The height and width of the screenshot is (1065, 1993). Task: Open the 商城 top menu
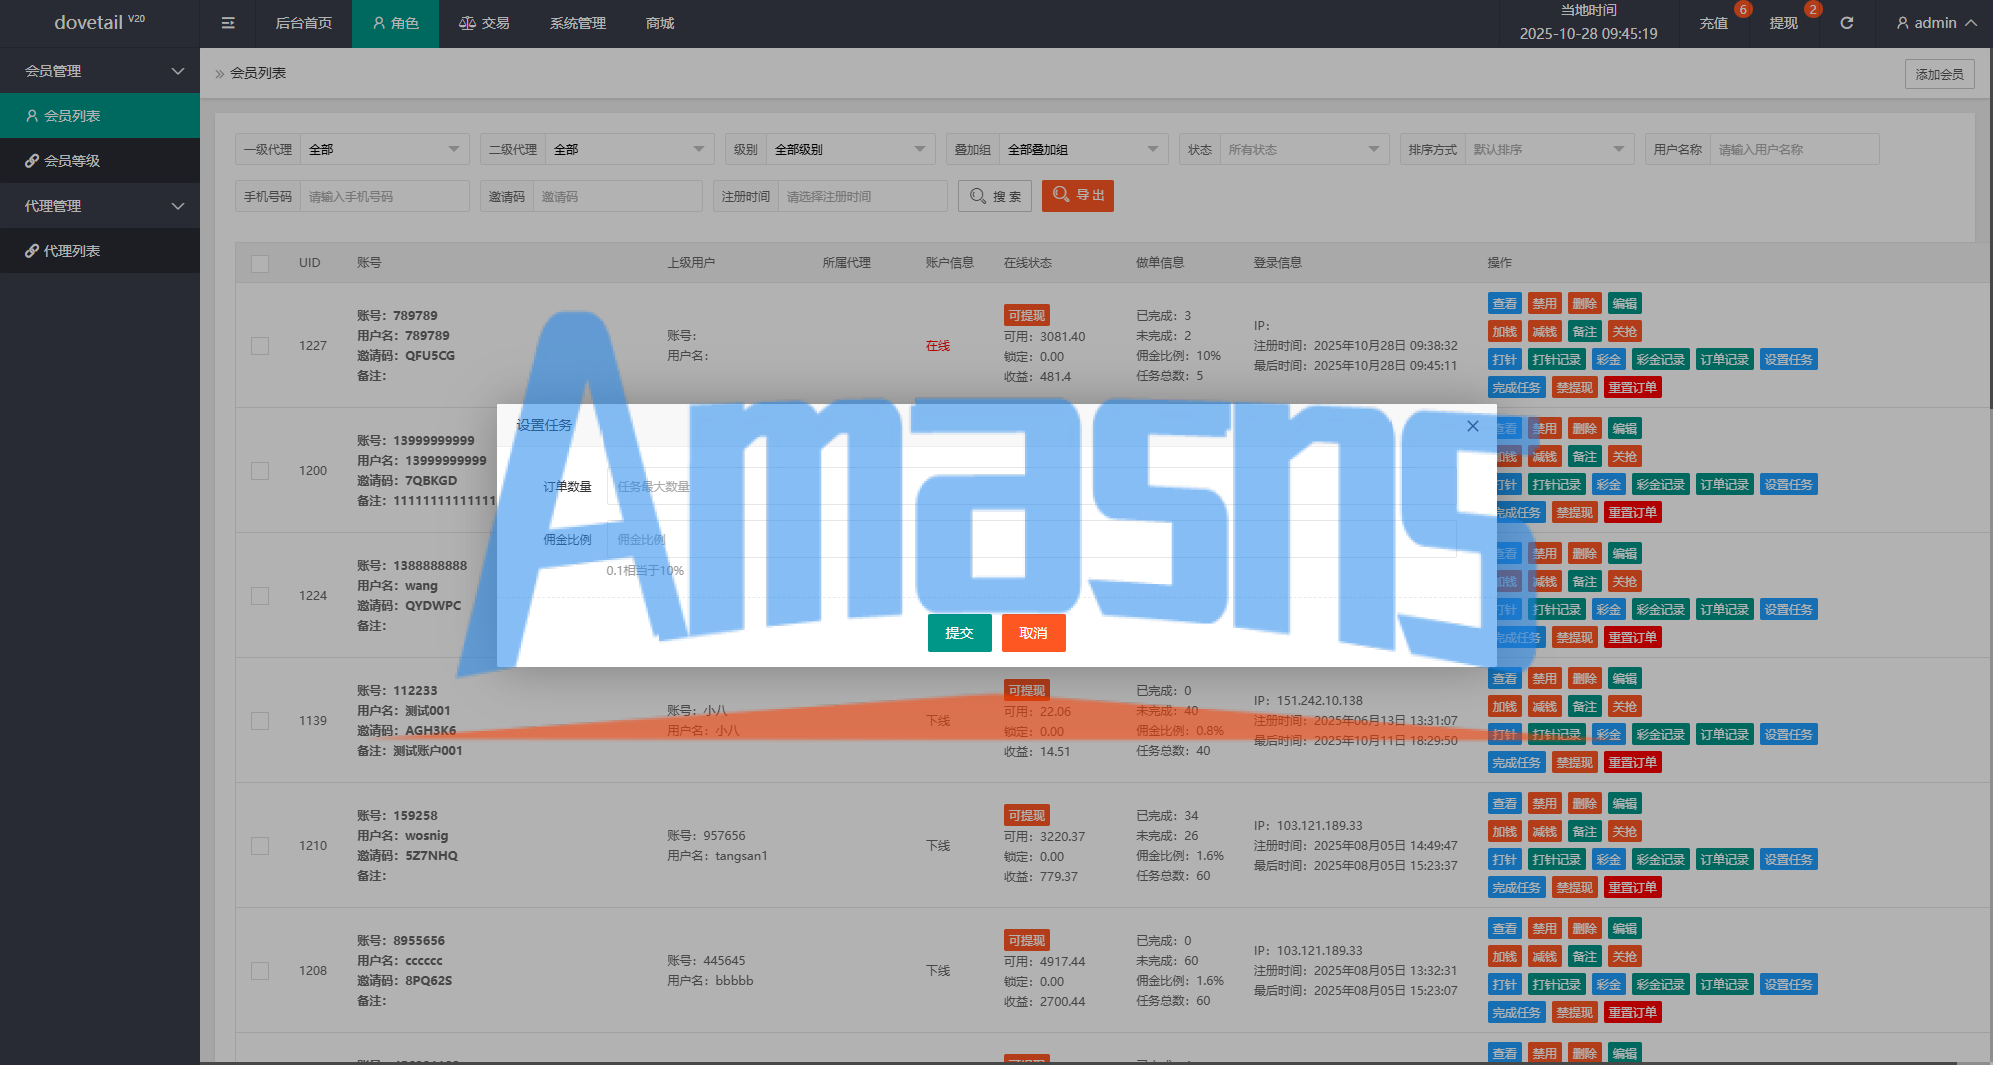click(x=660, y=23)
